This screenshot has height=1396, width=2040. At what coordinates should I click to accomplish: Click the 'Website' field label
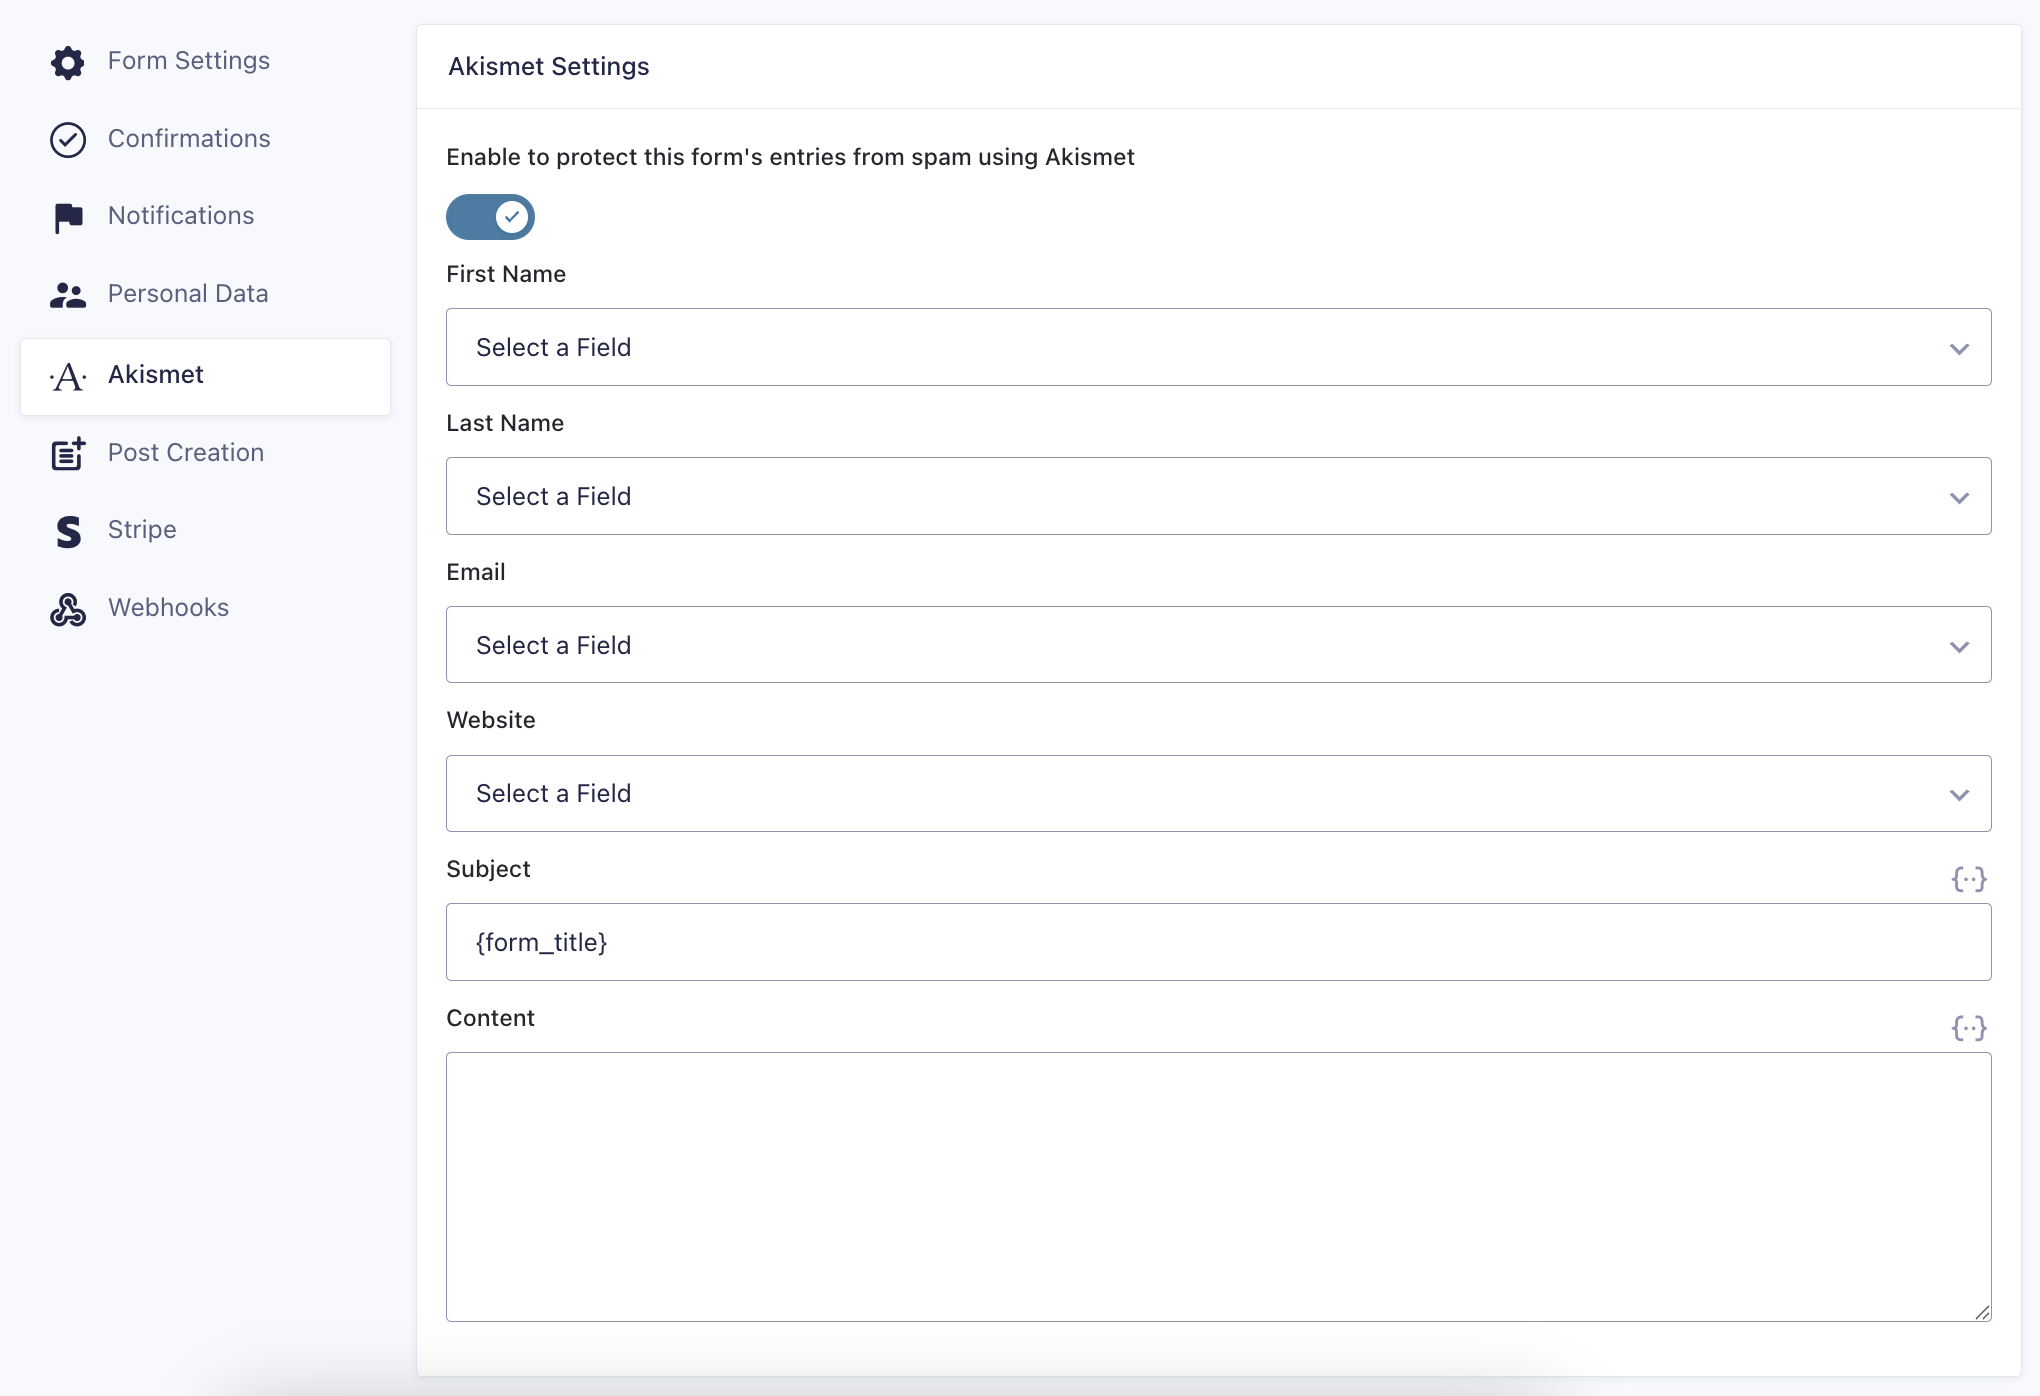[x=491, y=720]
